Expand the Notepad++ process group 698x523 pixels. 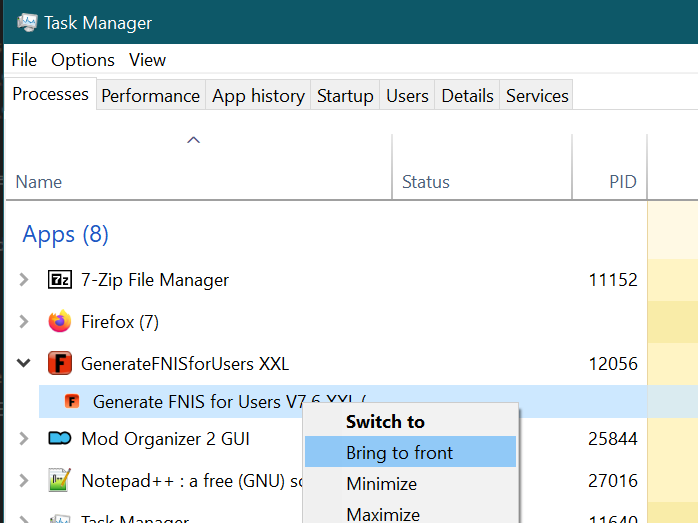(24, 480)
